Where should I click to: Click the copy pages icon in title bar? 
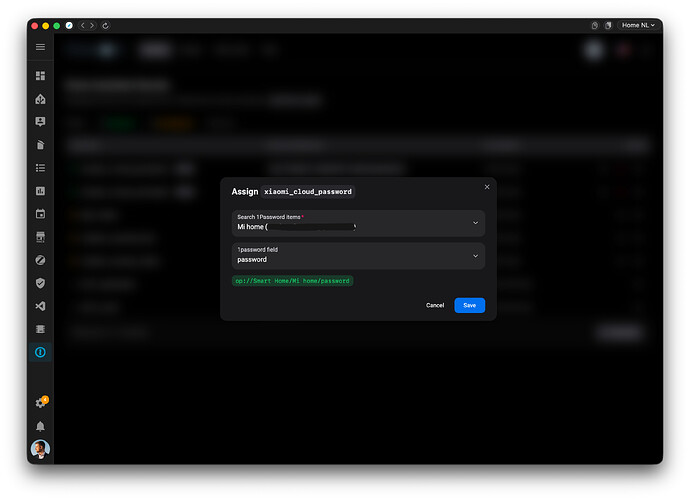[x=608, y=25]
